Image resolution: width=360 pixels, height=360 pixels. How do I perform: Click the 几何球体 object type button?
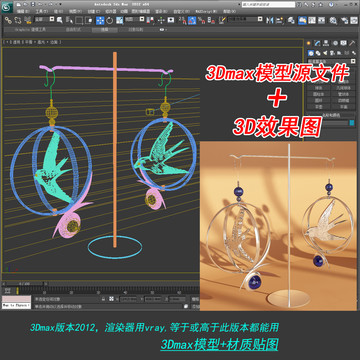coord(343,88)
